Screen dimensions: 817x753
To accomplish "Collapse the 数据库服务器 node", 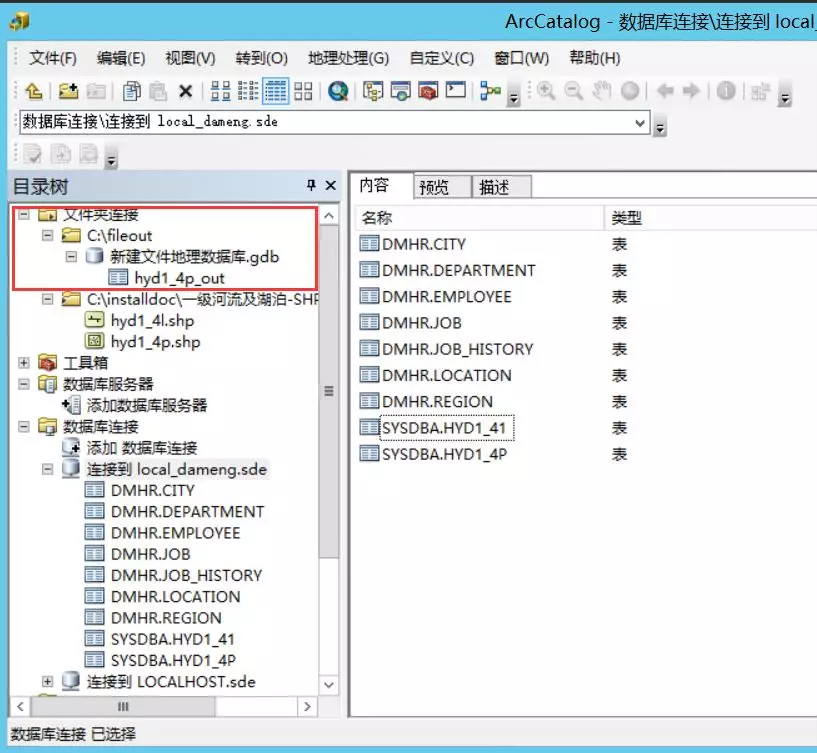I will 23,384.
